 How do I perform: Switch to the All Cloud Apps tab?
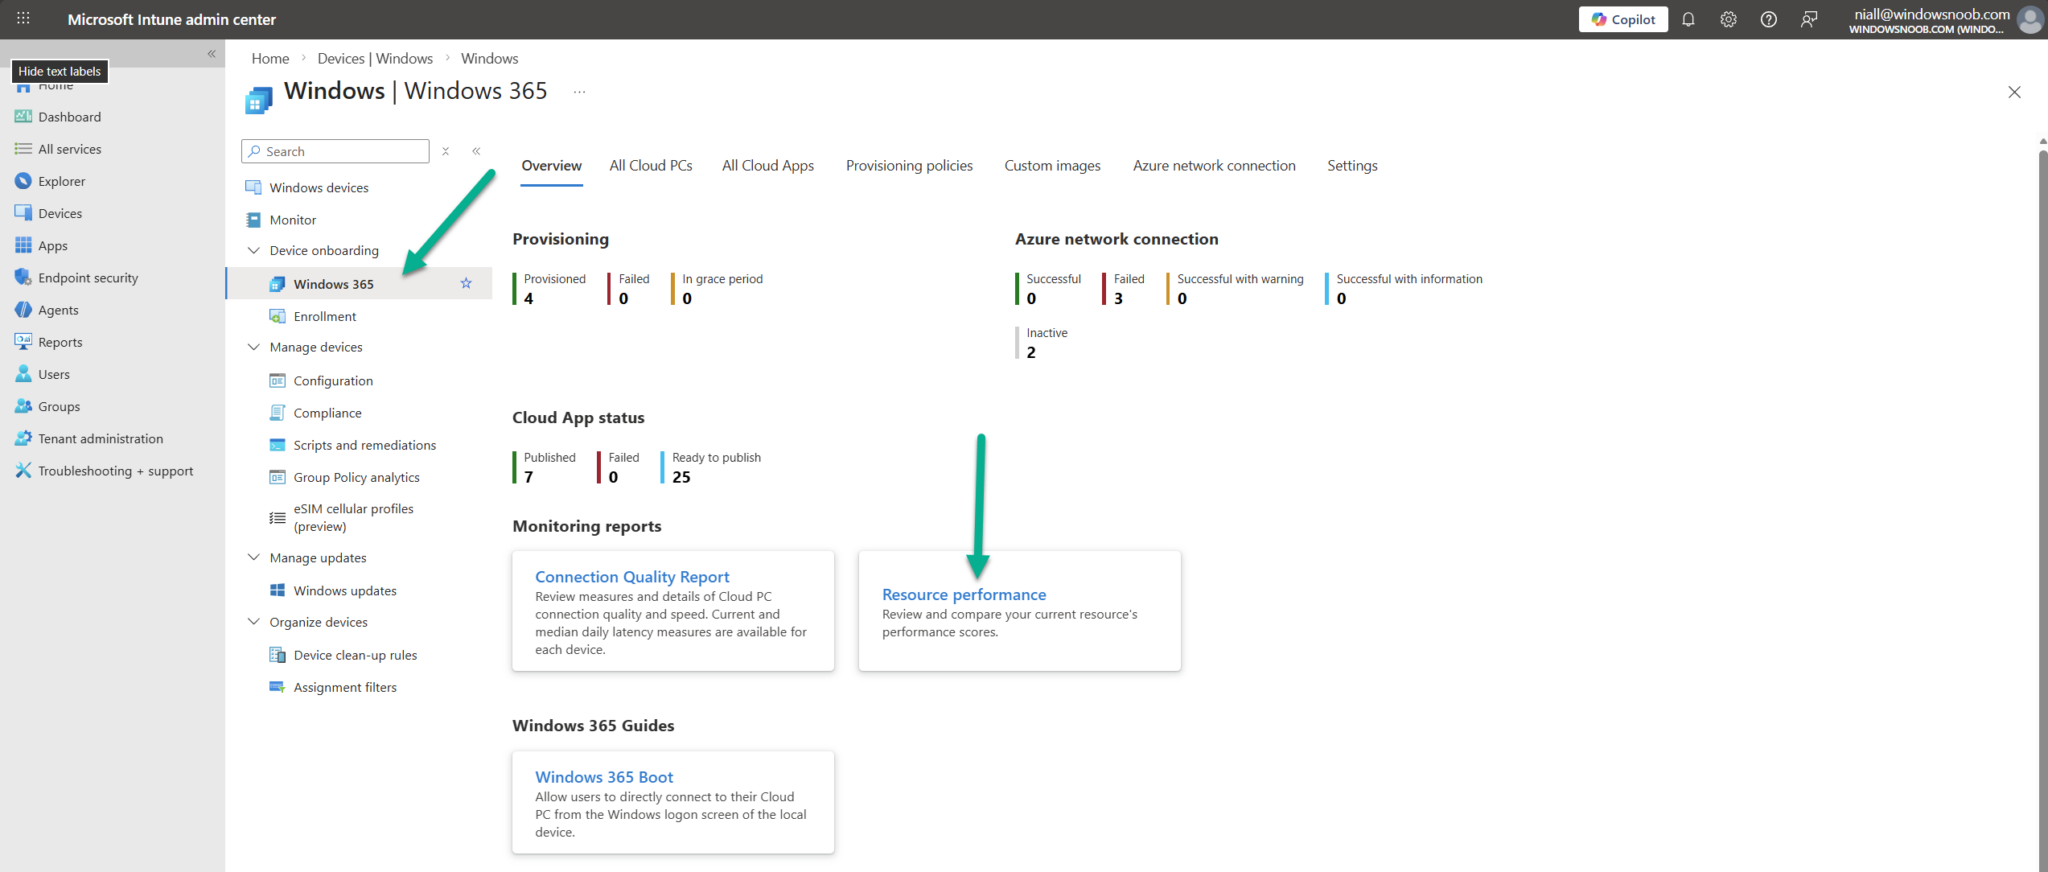coord(768,166)
